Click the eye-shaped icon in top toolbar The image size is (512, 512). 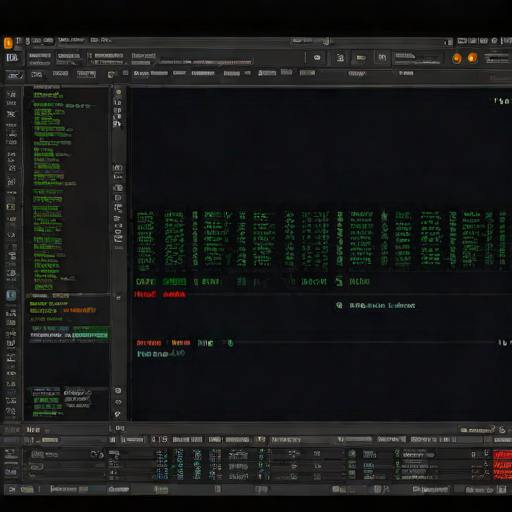click(x=317, y=58)
